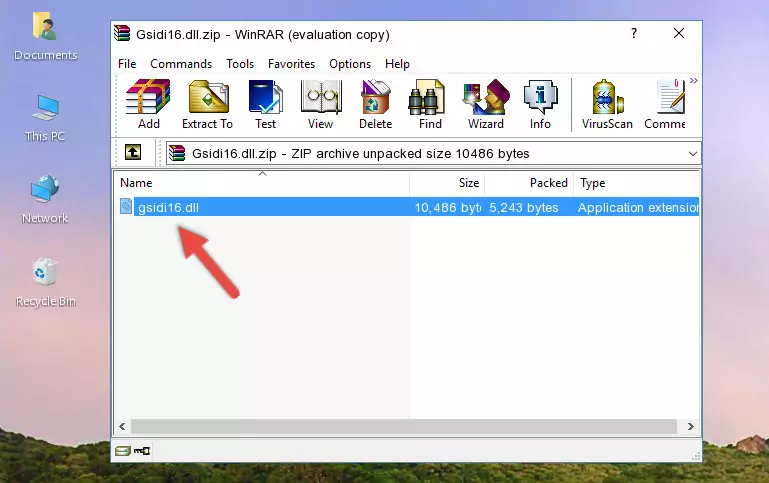Click the This PC desktop icon
769x483 pixels.
[45, 118]
